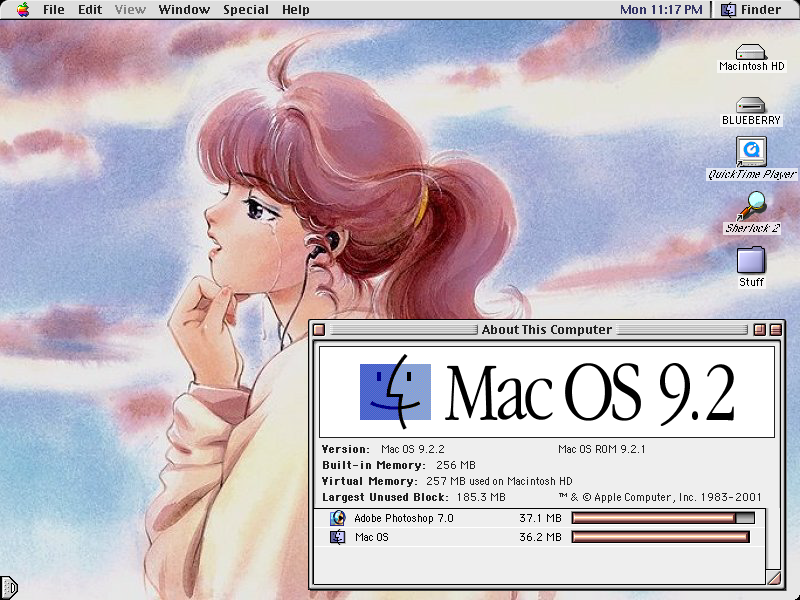The height and width of the screenshot is (600, 800).
Task: Click Adobe Photoshop 7.0 memory usage bar
Action: pos(663,518)
